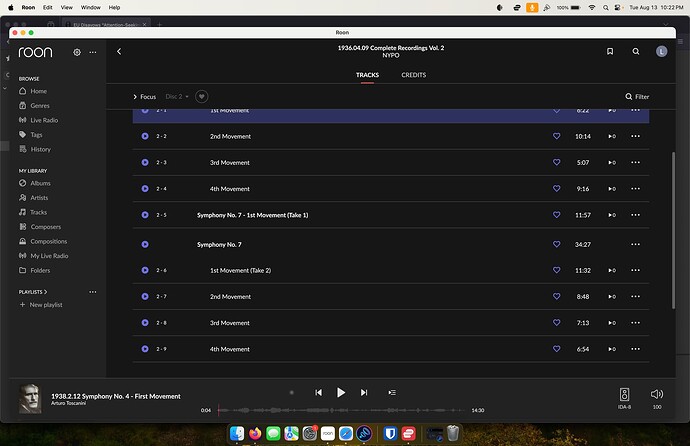Screen dimensions: 690x446
Task: Open Firefox from the Dock
Action: 255,434
